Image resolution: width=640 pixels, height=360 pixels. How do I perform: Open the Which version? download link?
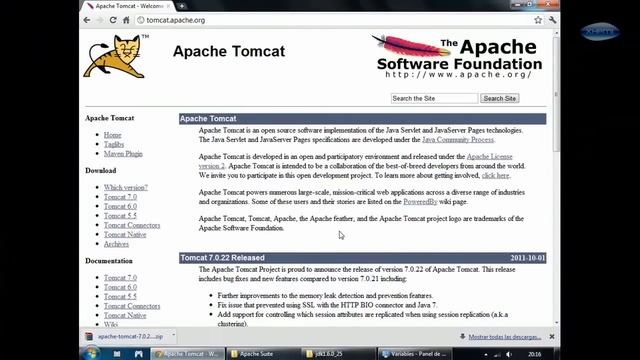coord(125,187)
